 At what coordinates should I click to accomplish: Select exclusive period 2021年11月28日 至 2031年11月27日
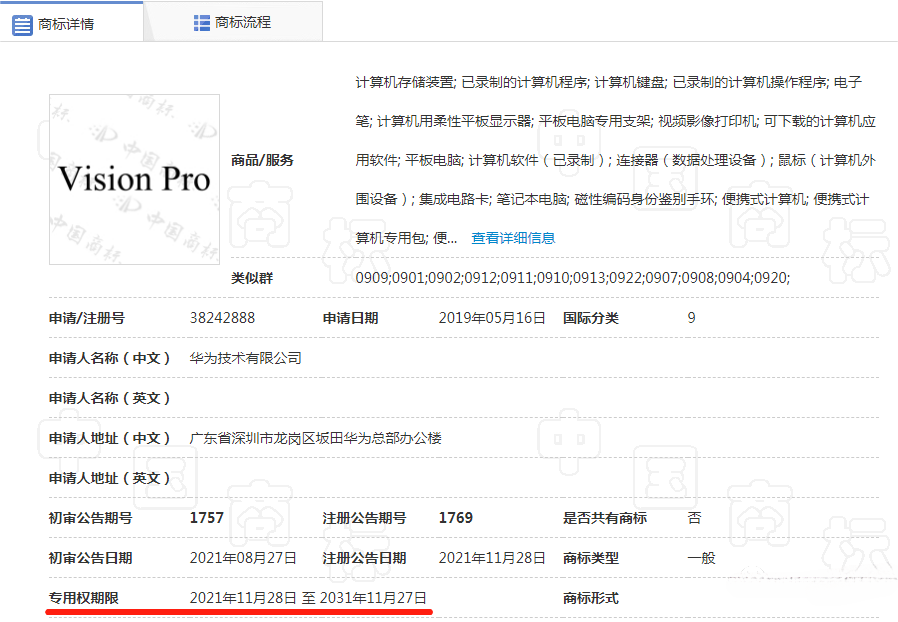[x=308, y=598]
